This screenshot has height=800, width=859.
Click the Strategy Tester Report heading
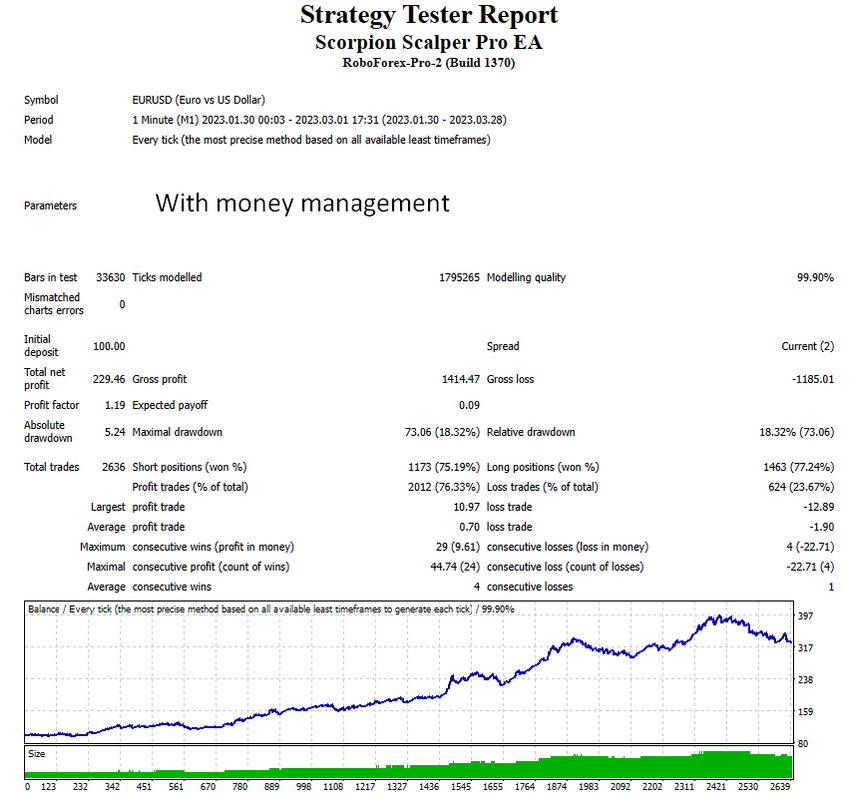(x=429, y=15)
